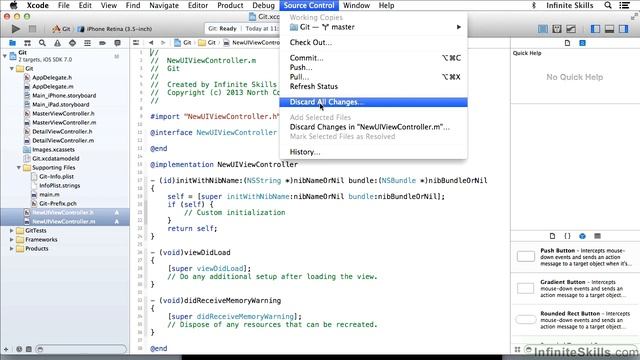Open Spotlight search
Screen dimensions: 640x360
pos(608,5)
